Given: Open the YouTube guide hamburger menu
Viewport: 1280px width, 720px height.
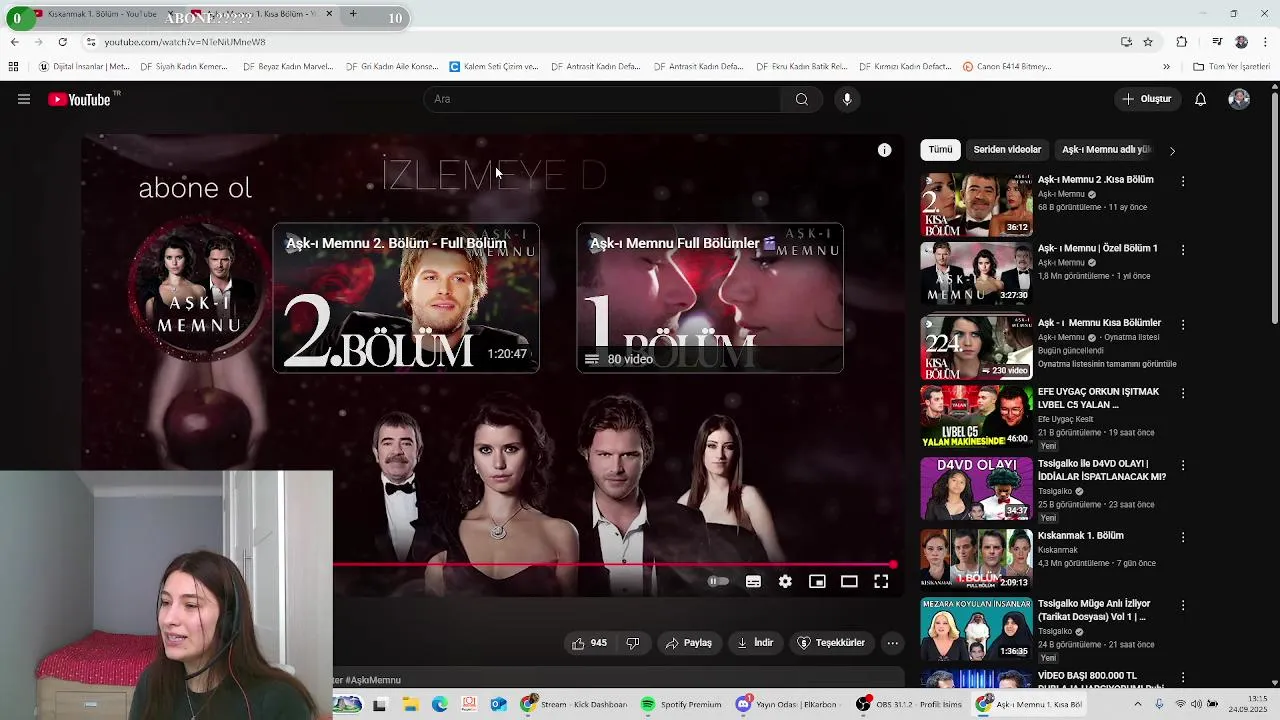Looking at the screenshot, I should (24, 99).
